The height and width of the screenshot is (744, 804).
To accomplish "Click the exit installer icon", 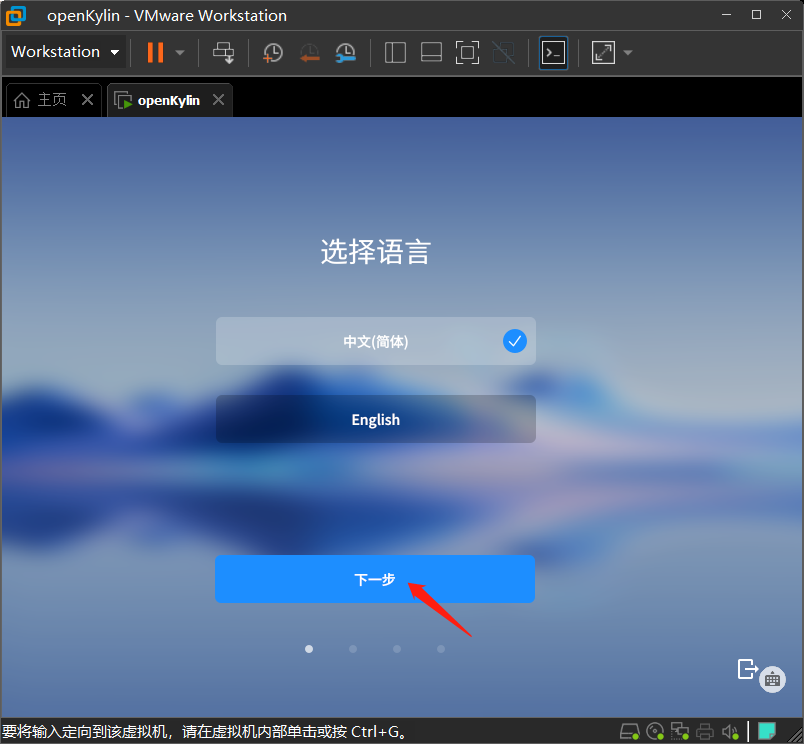I will point(748,669).
